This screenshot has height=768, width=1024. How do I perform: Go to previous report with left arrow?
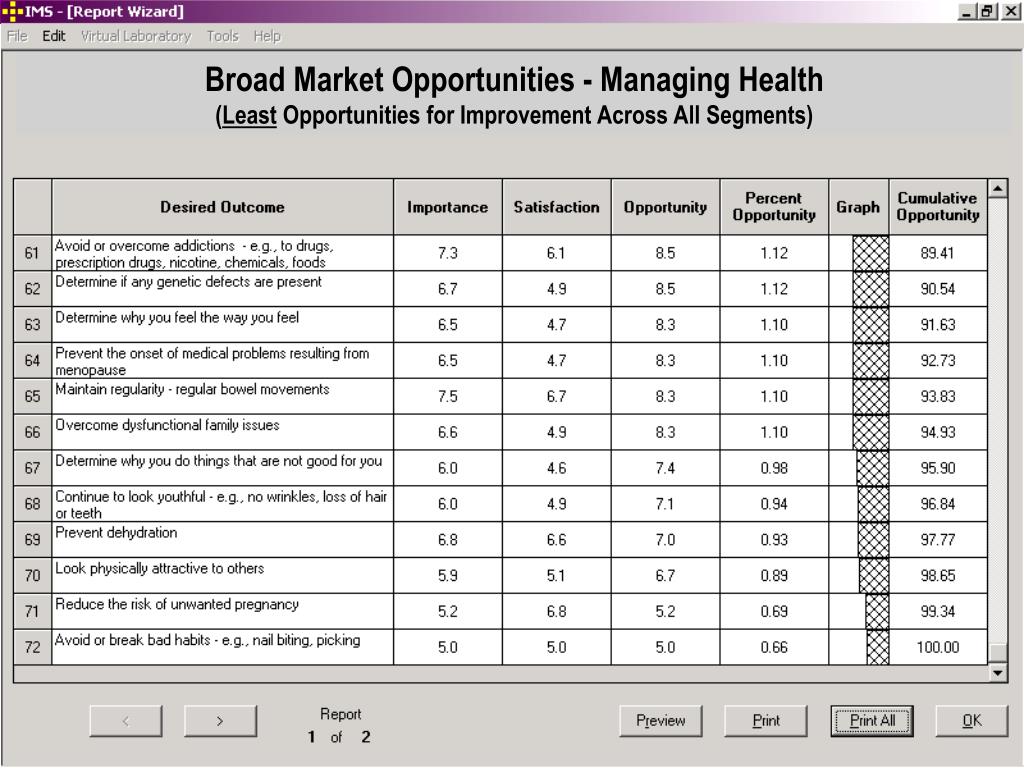125,720
